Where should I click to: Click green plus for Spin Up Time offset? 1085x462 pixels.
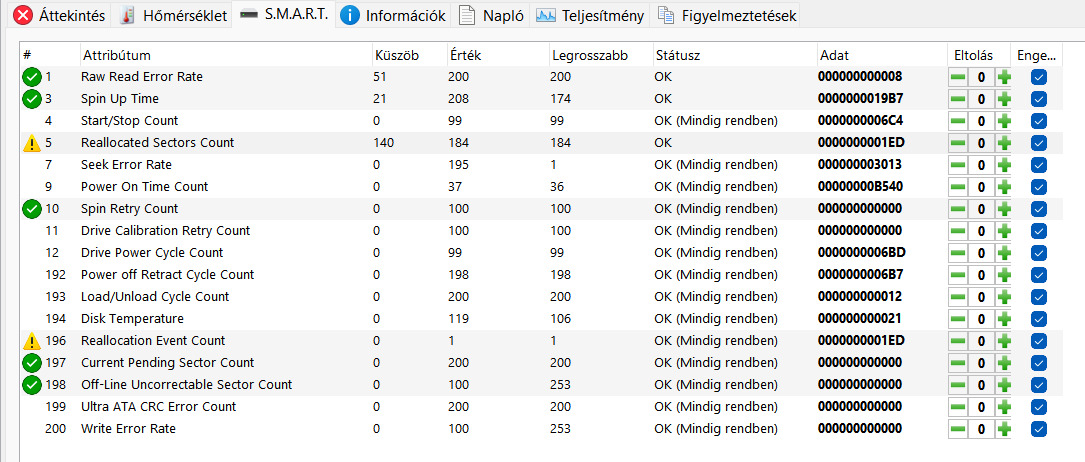1004,99
